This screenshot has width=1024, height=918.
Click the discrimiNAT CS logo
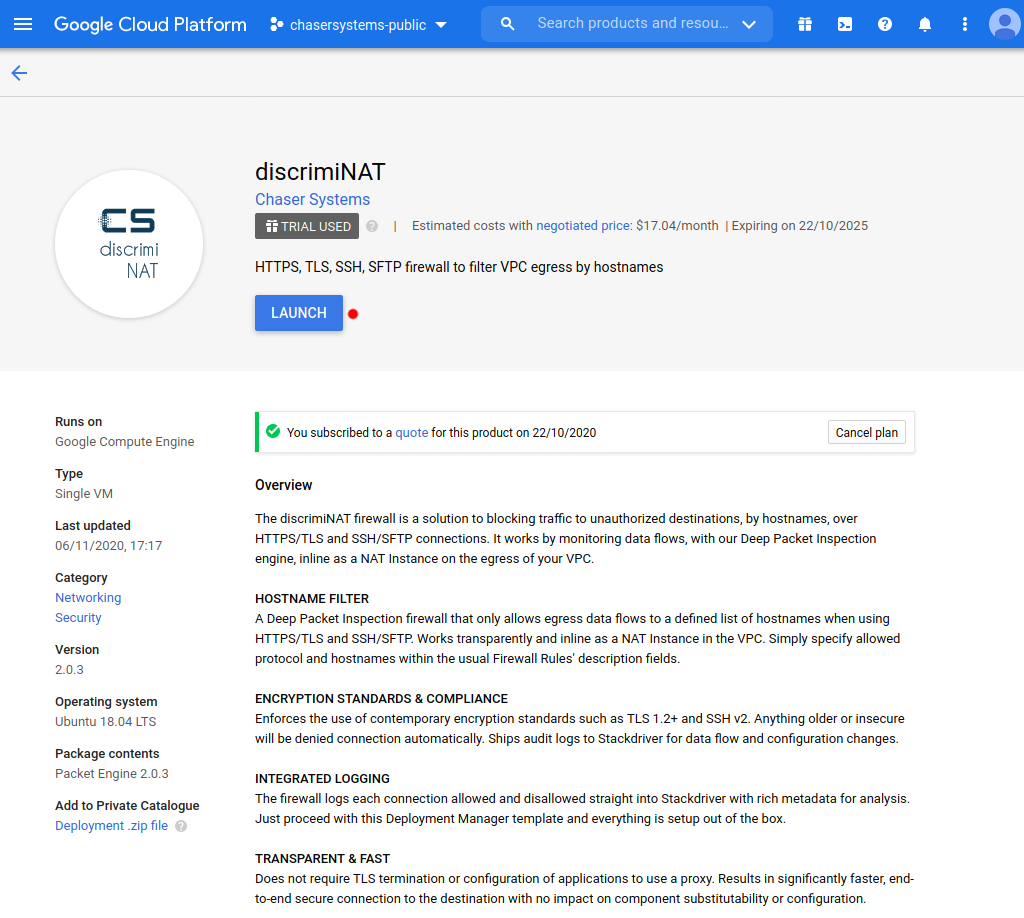[128, 243]
